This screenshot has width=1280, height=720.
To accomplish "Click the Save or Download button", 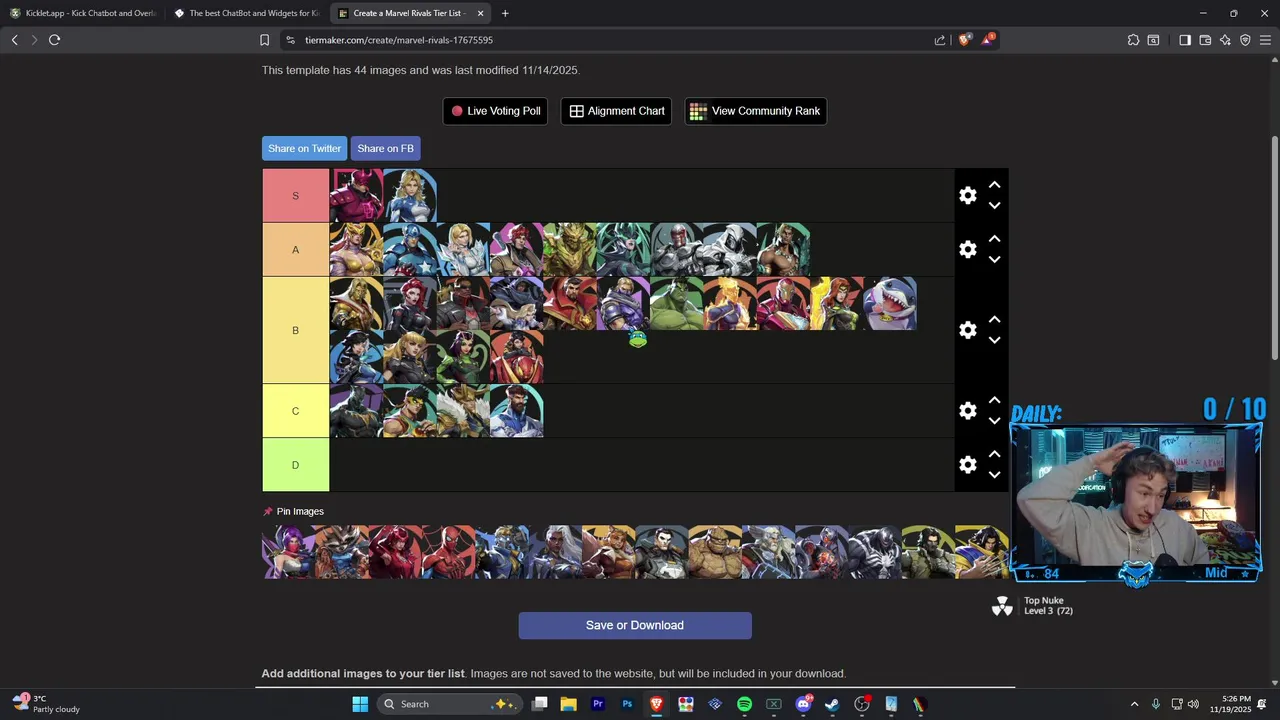I will tap(635, 625).
